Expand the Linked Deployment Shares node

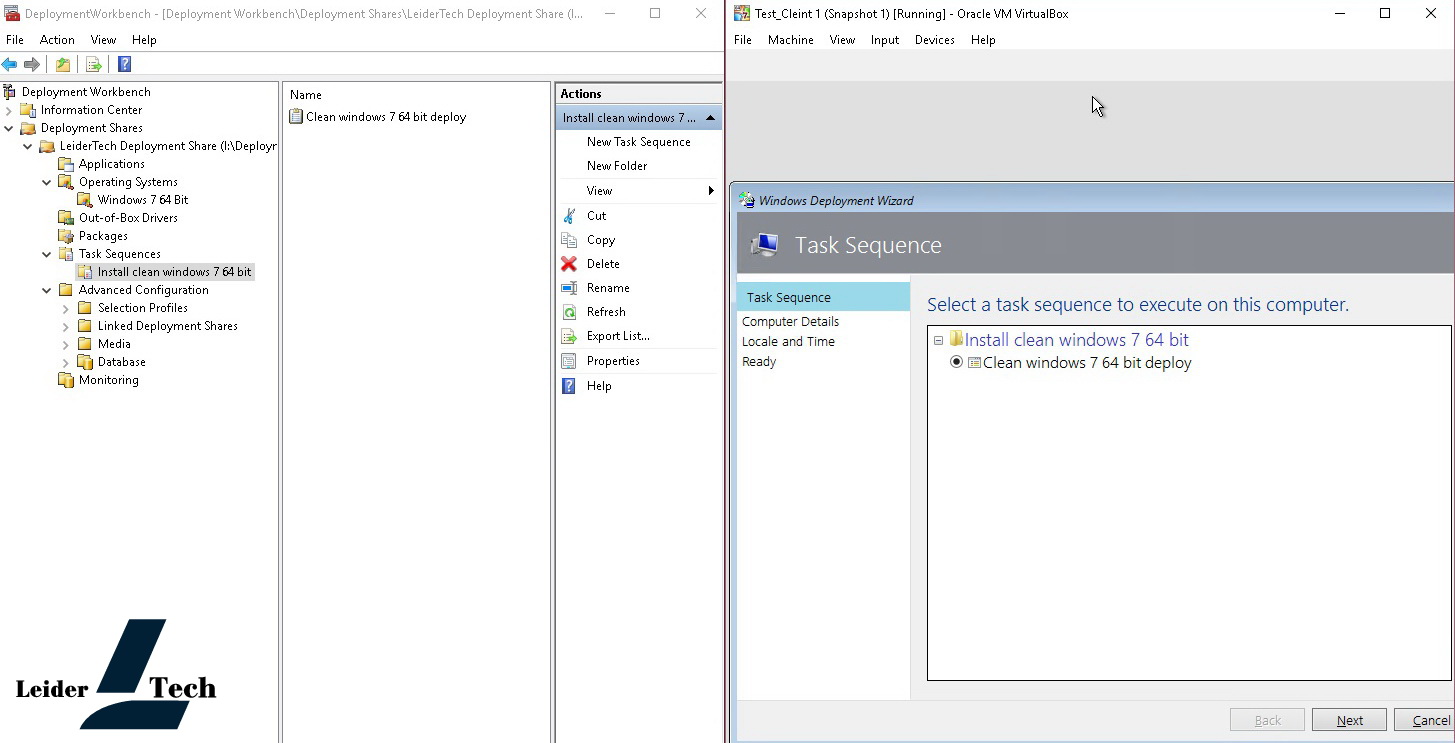tap(66, 326)
